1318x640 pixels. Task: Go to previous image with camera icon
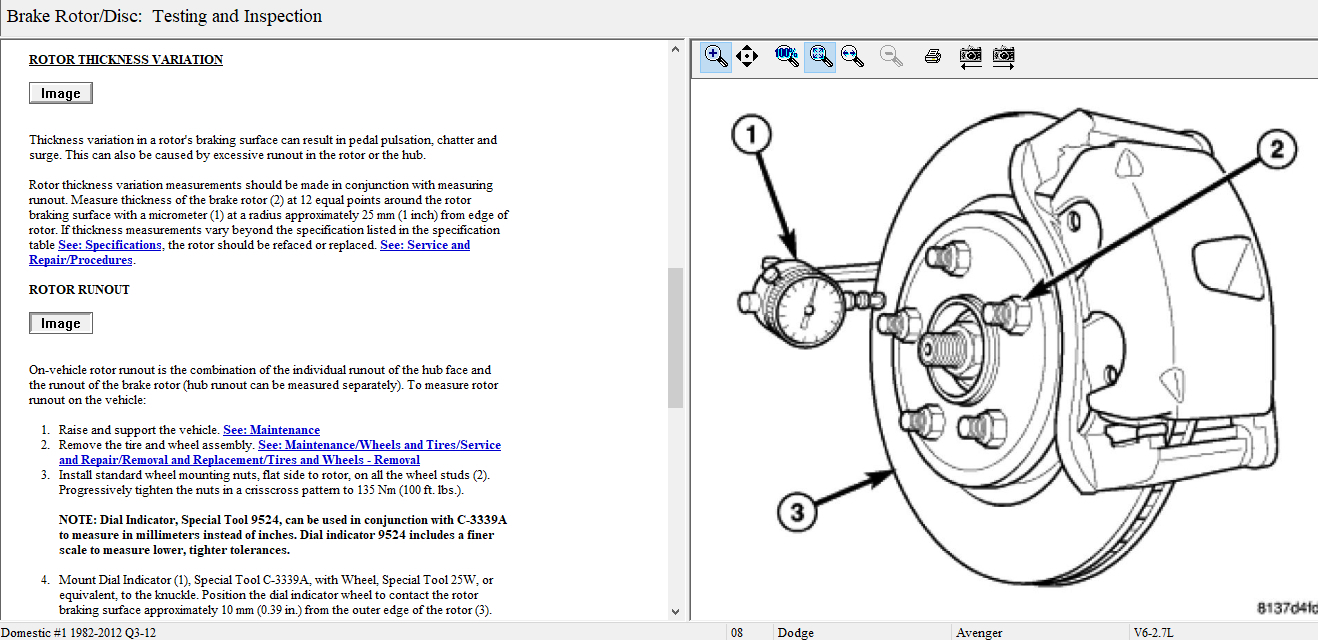click(970, 56)
